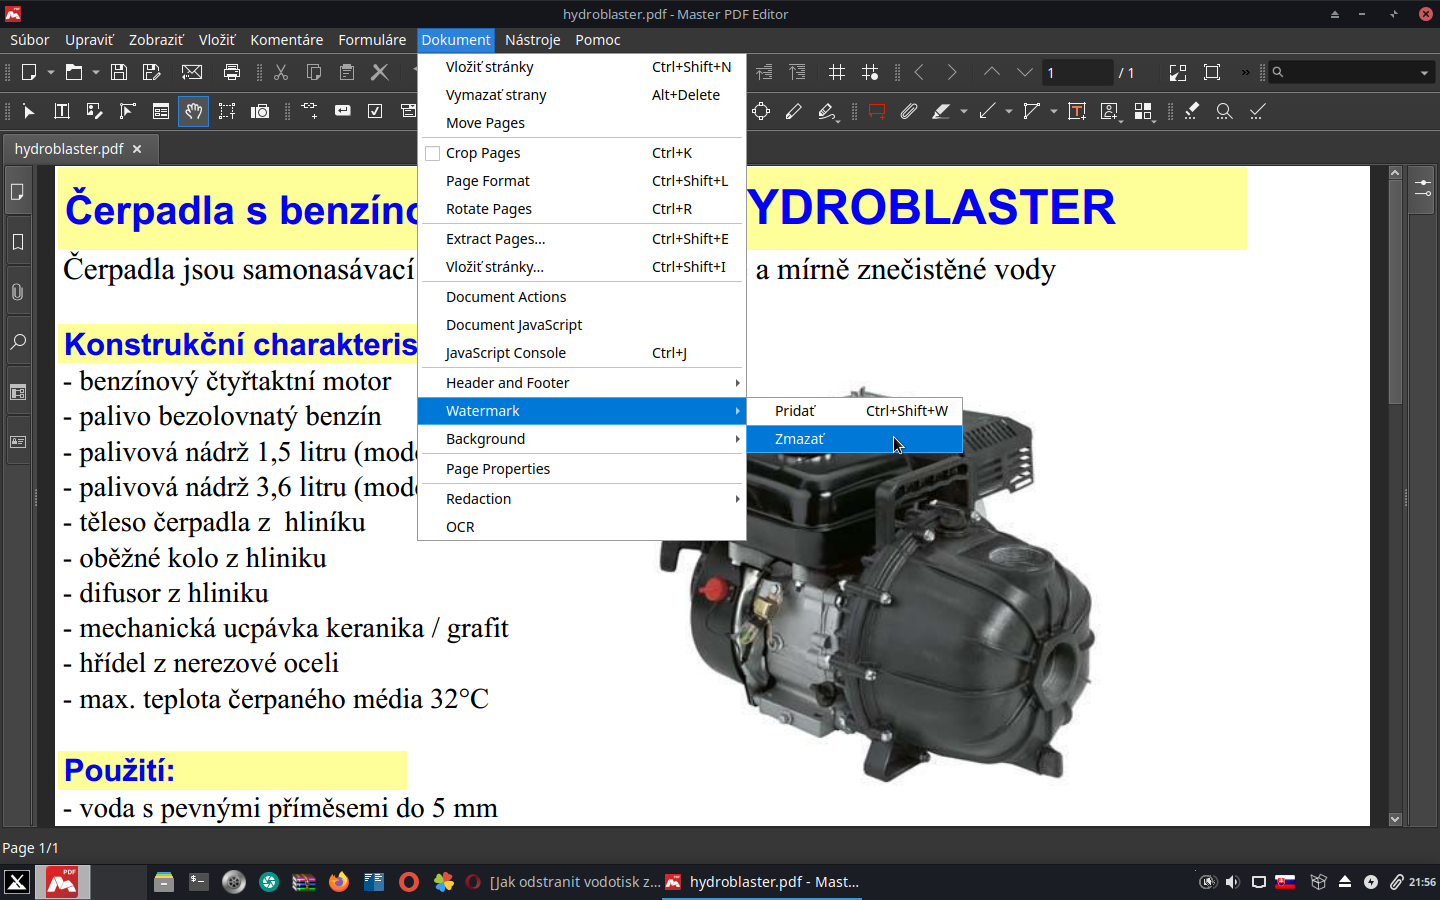Choose the Snapshot camera tool
Viewport: 1440px width, 900px height.
(260, 111)
